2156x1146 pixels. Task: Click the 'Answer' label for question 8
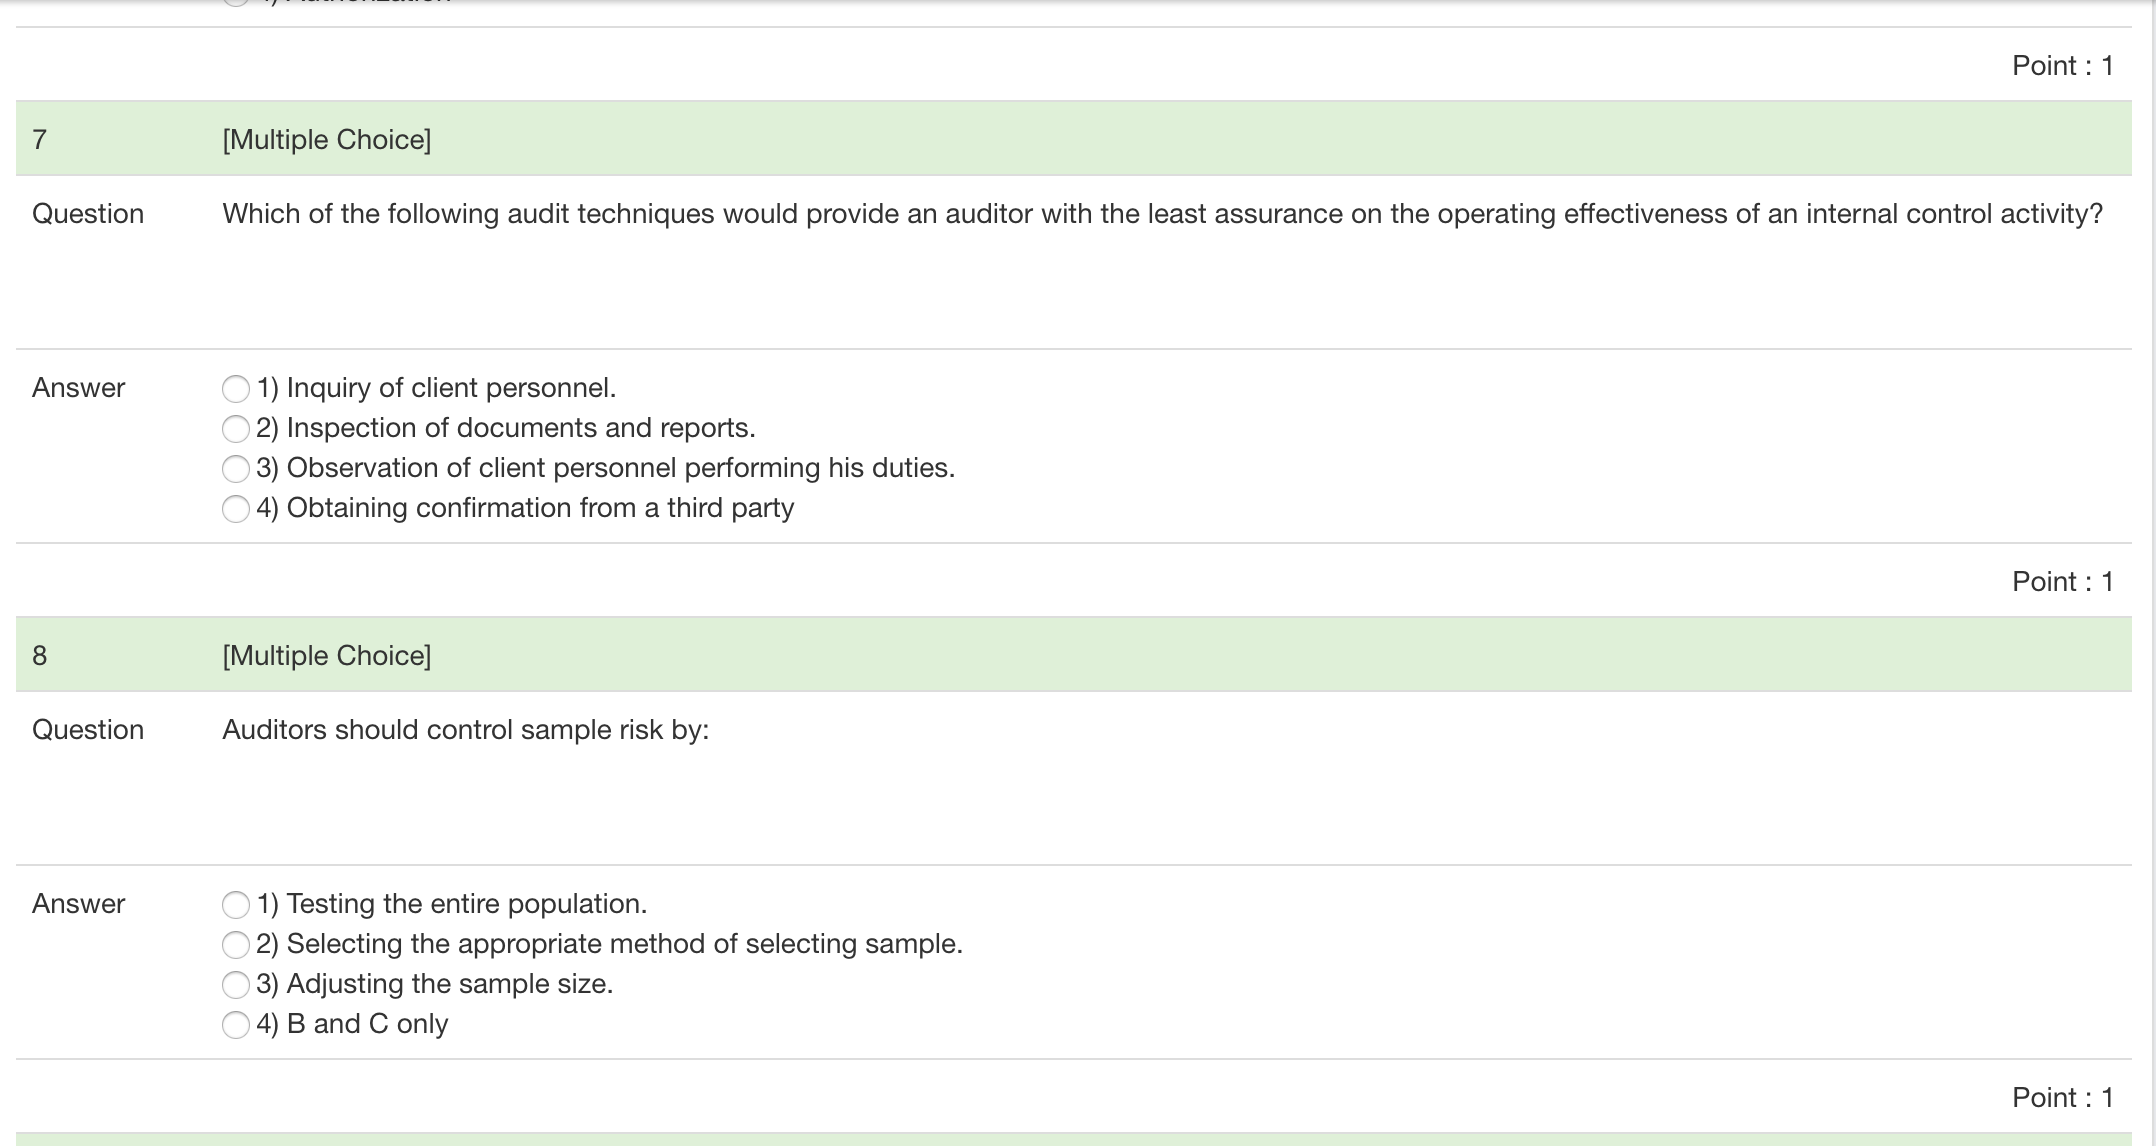coord(77,904)
